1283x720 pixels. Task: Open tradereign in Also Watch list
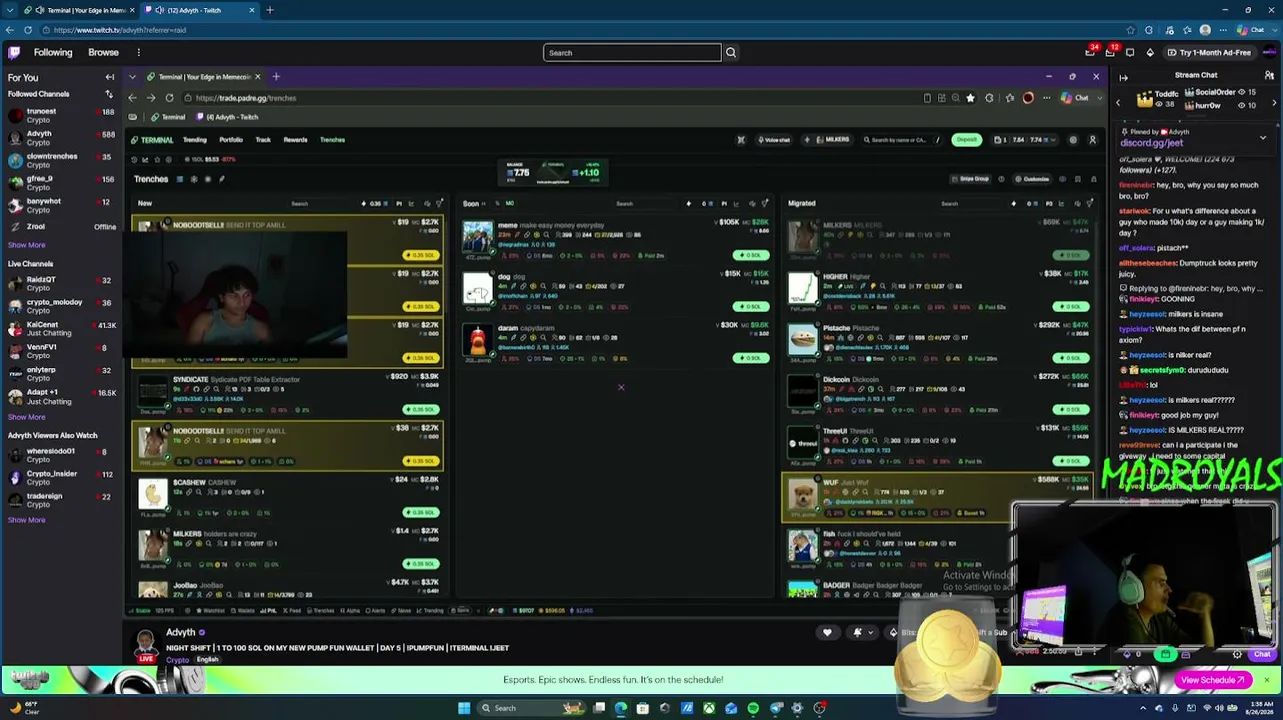point(60,500)
